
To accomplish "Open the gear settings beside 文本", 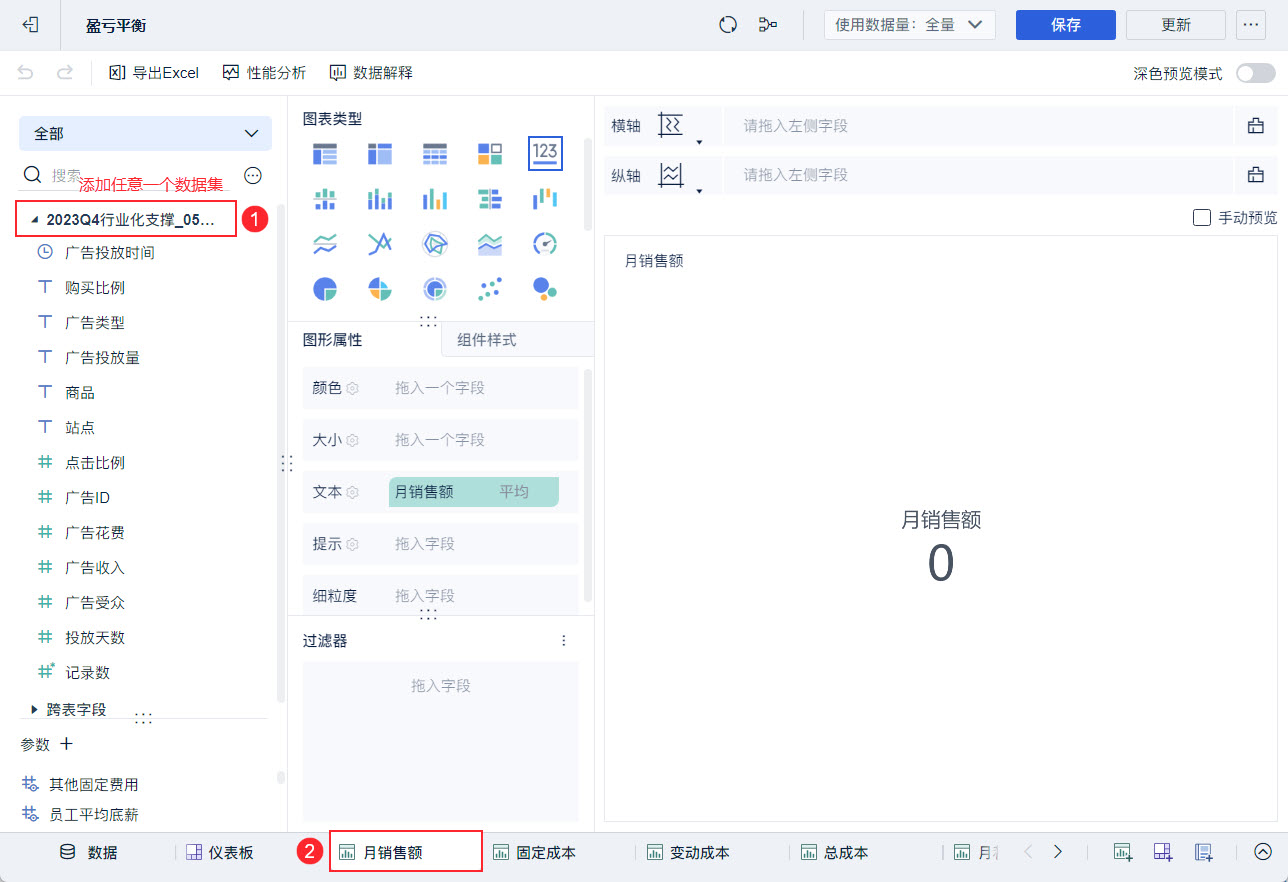I will click(x=352, y=492).
